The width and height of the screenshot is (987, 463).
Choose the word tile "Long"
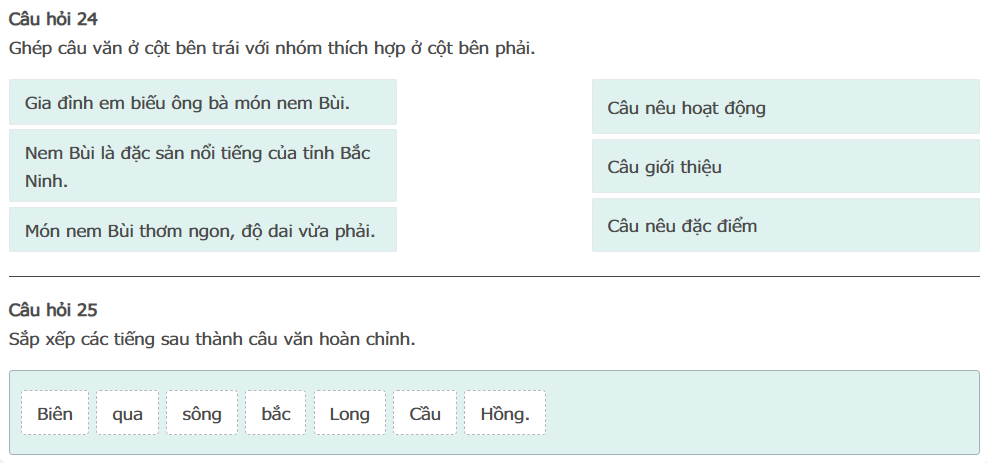pos(349,413)
